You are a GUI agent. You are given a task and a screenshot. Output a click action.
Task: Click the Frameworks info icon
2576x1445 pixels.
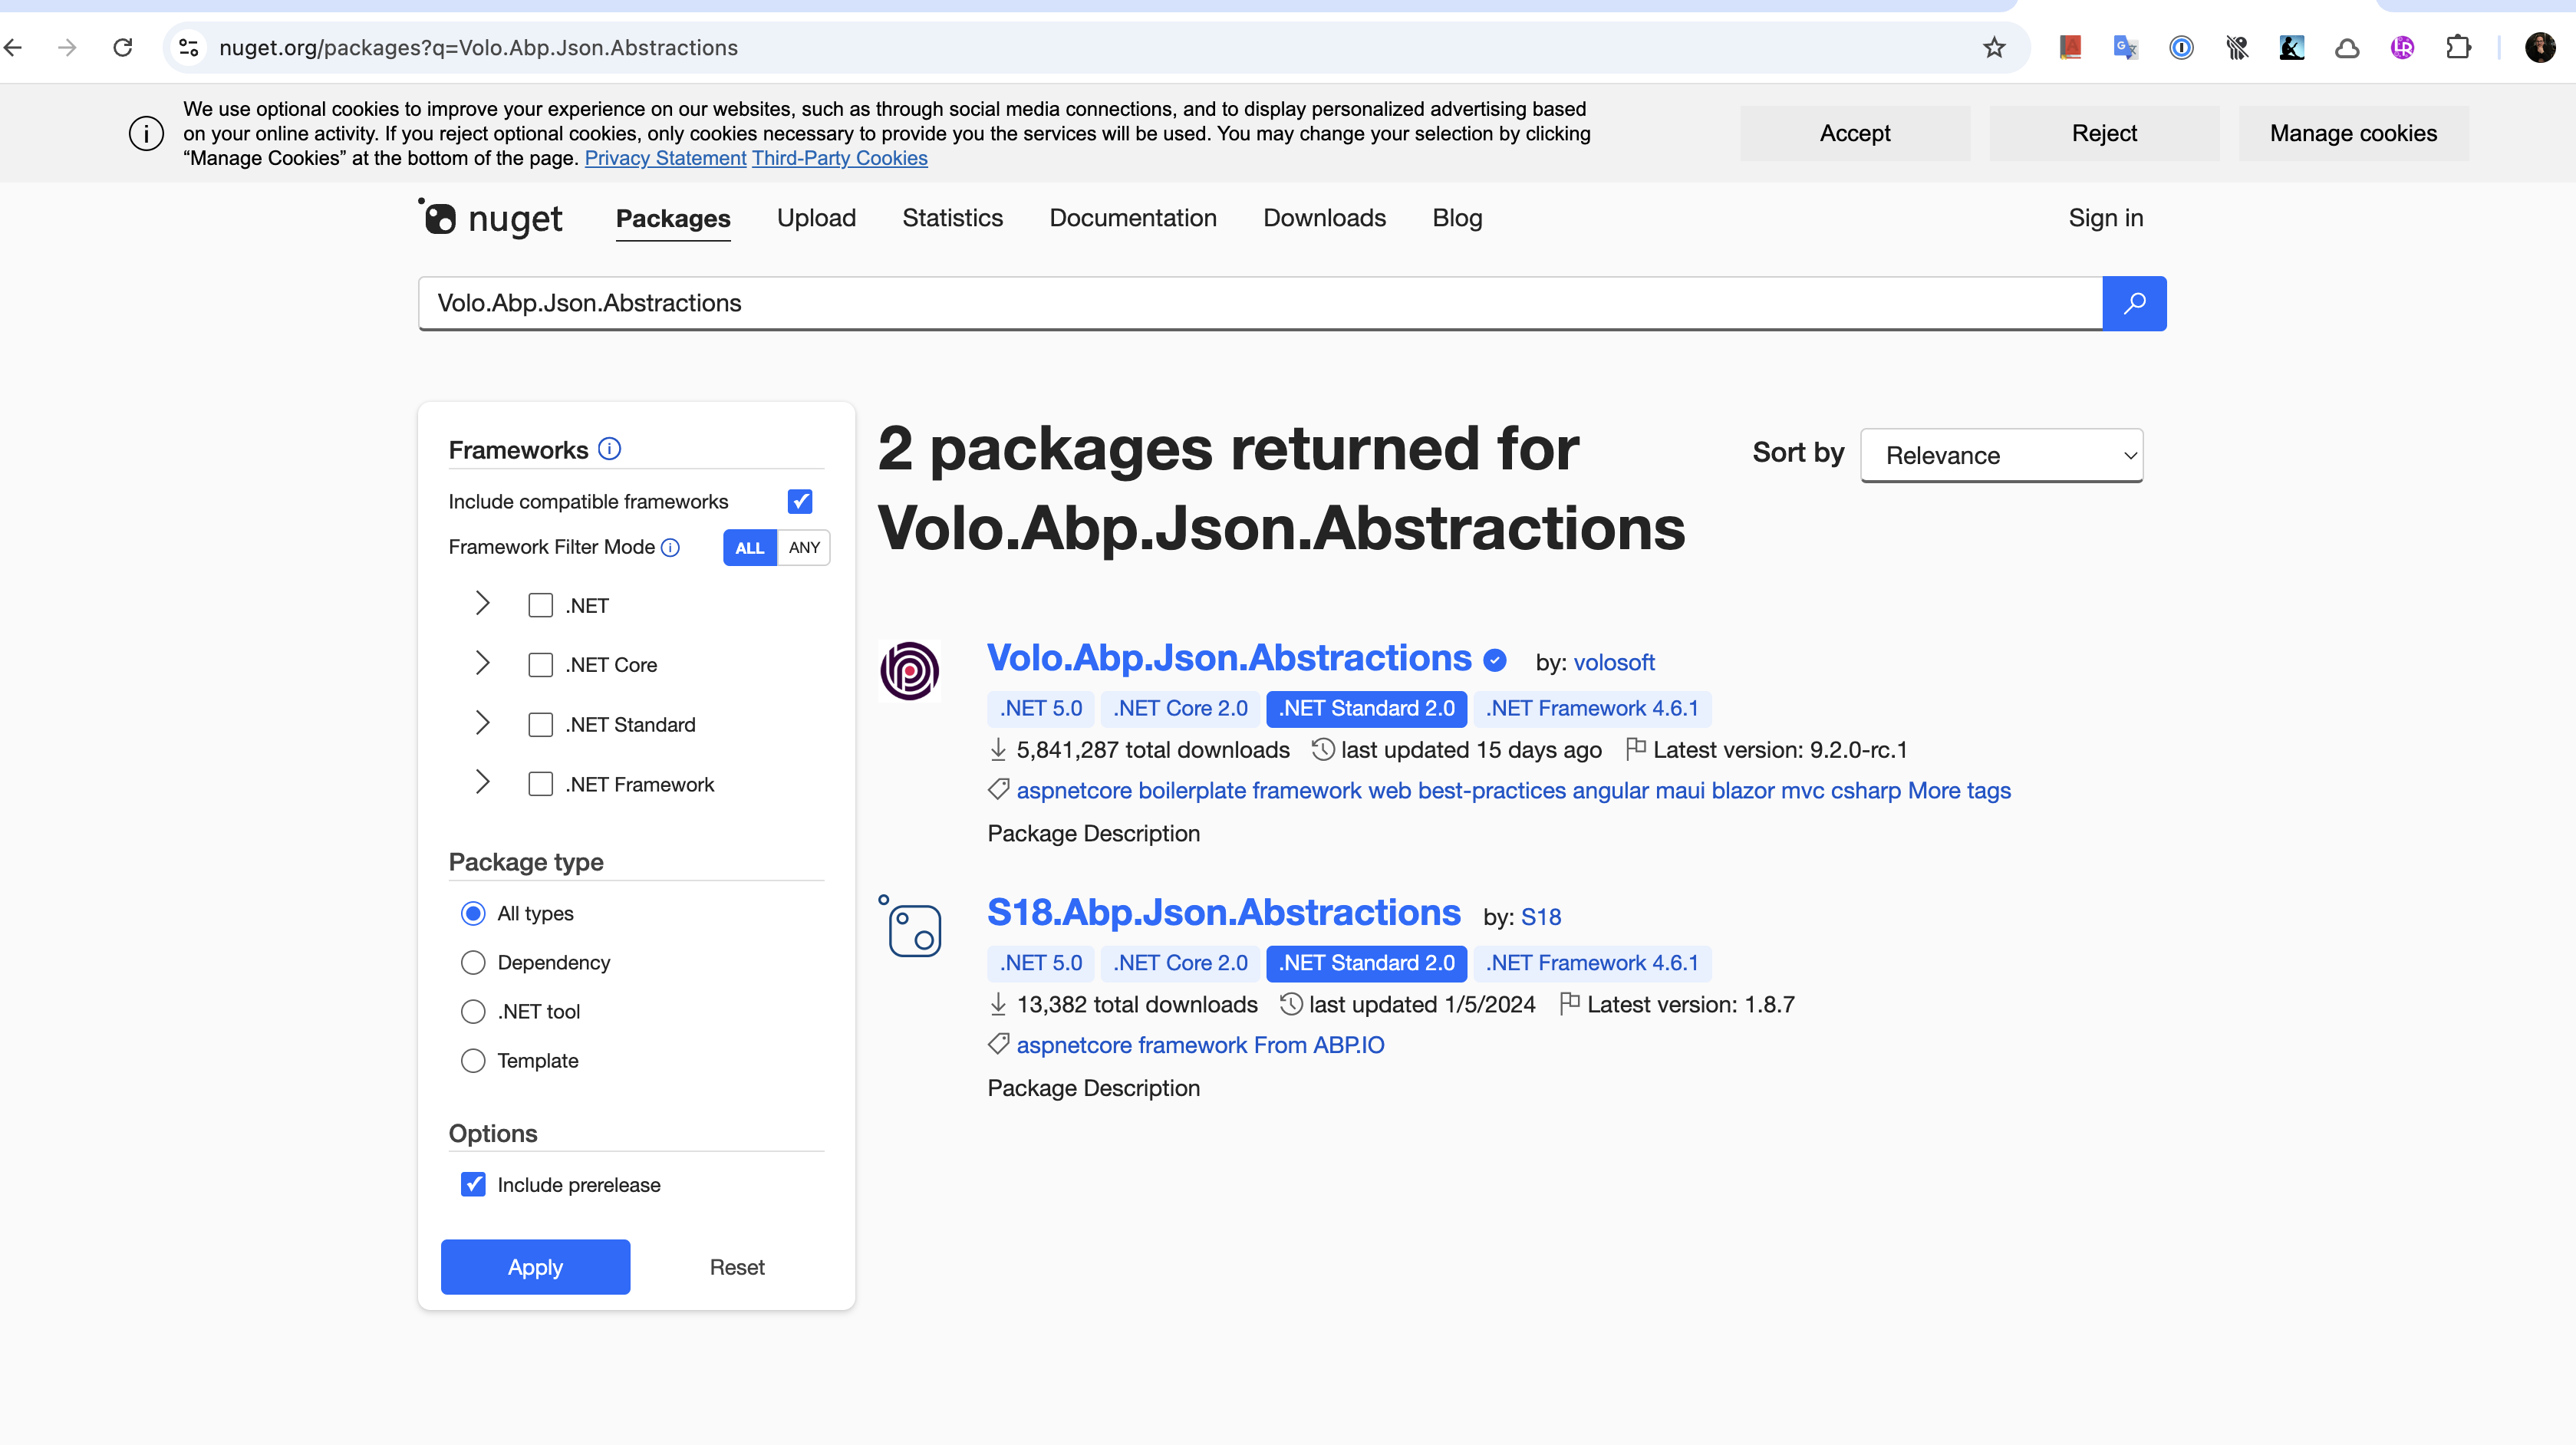[609, 449]
